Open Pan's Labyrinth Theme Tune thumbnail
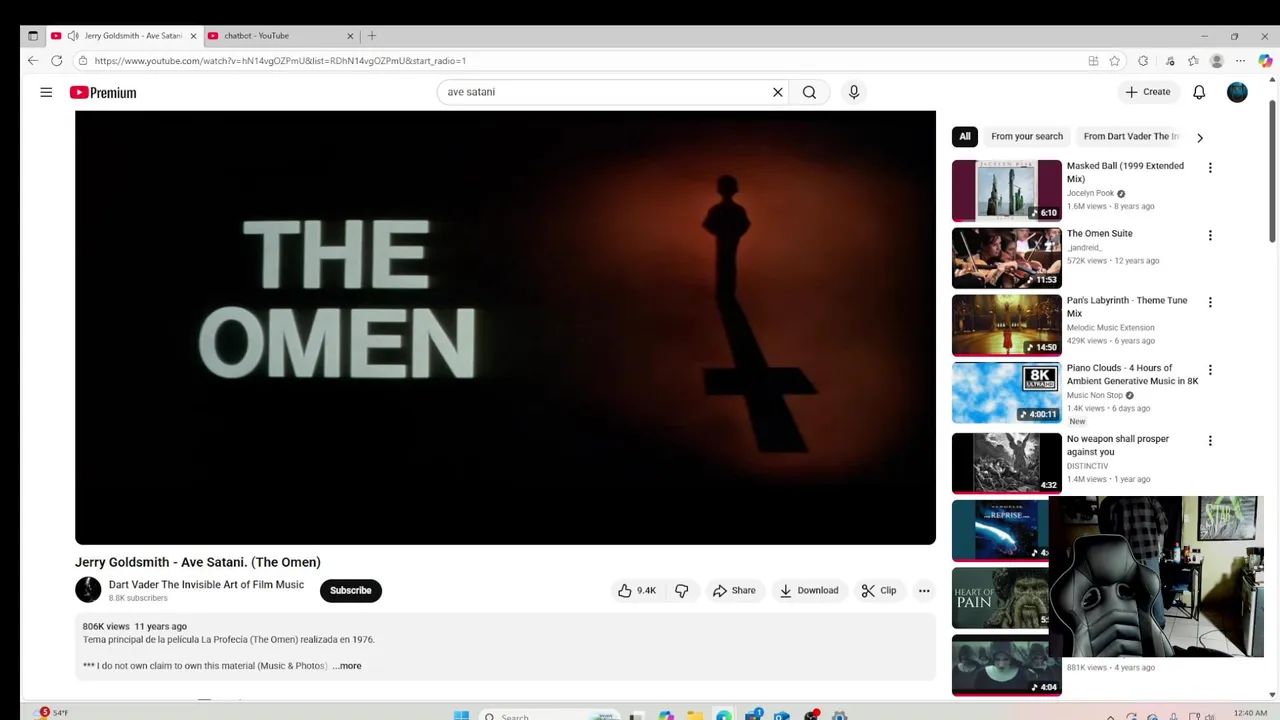This screenshot has height=720, width=1280. [x=1006, y=325]
